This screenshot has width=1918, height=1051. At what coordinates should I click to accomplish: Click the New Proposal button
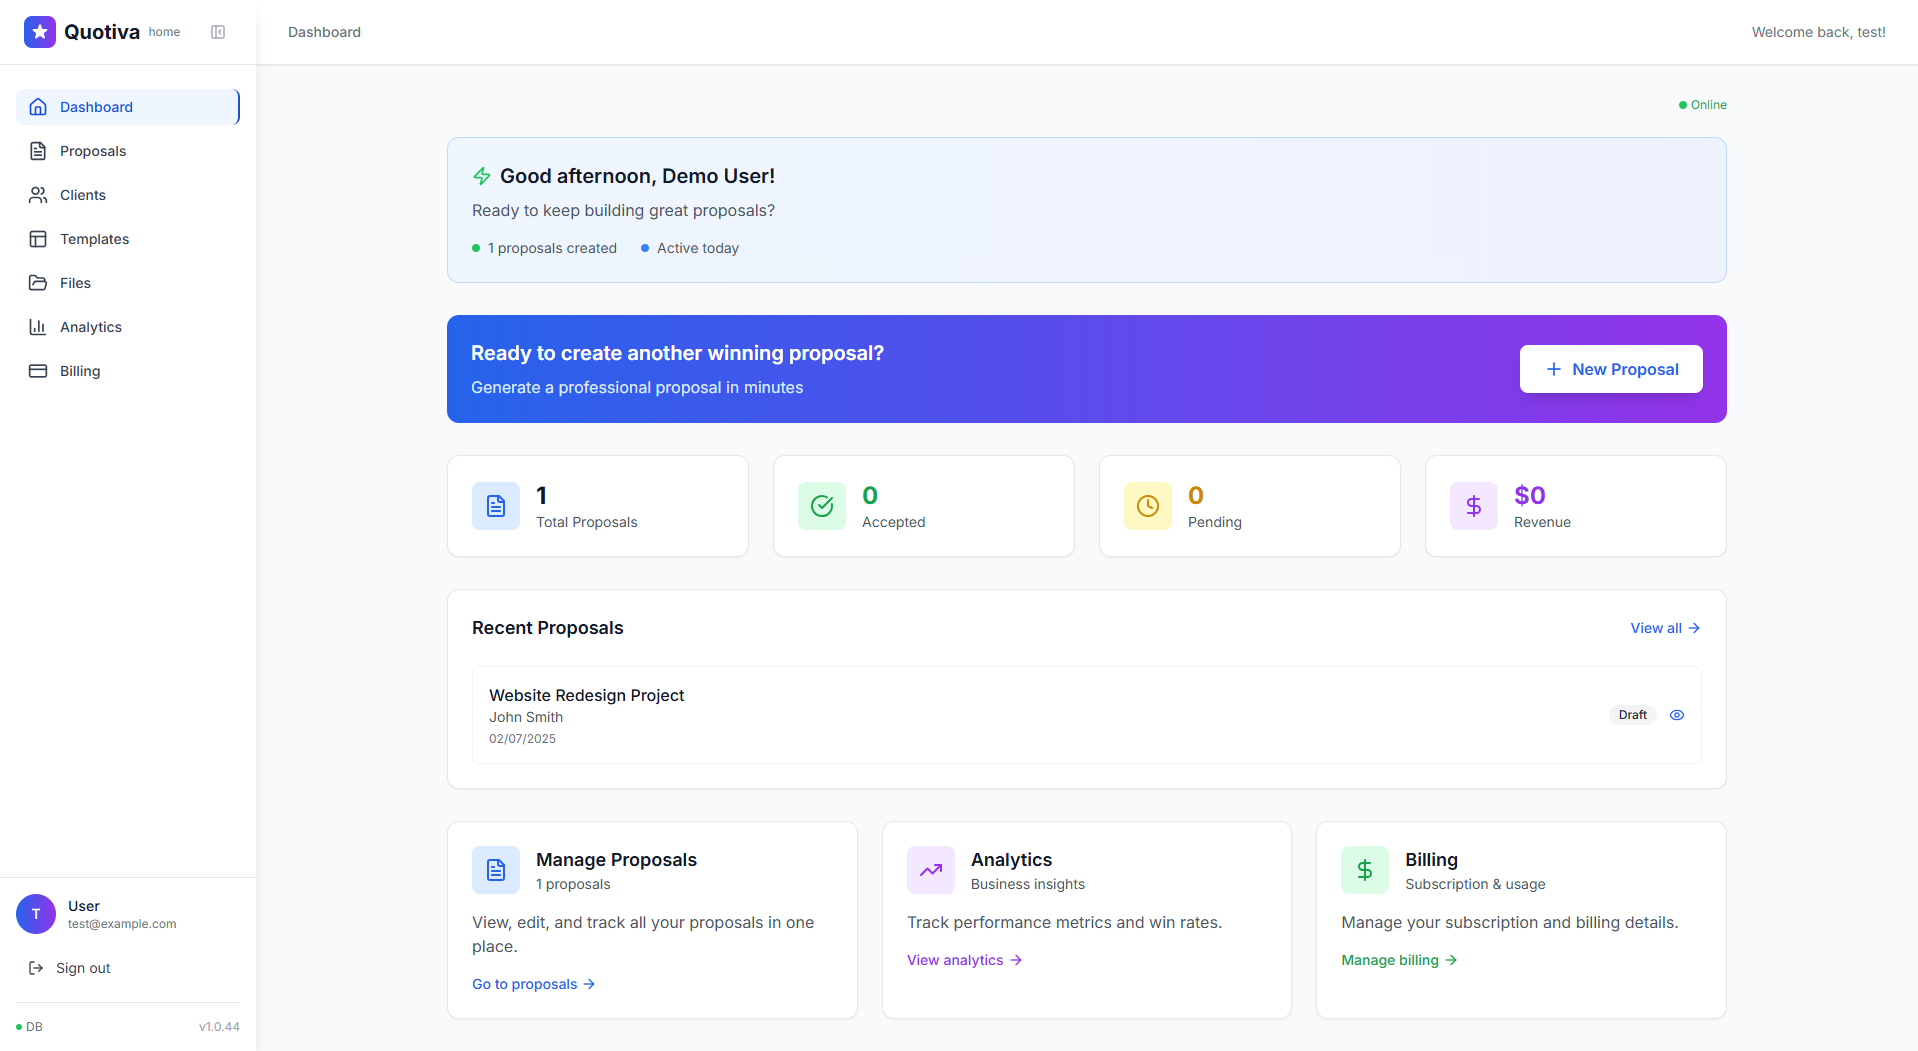pyautogui.click(x=1610, y=369)
